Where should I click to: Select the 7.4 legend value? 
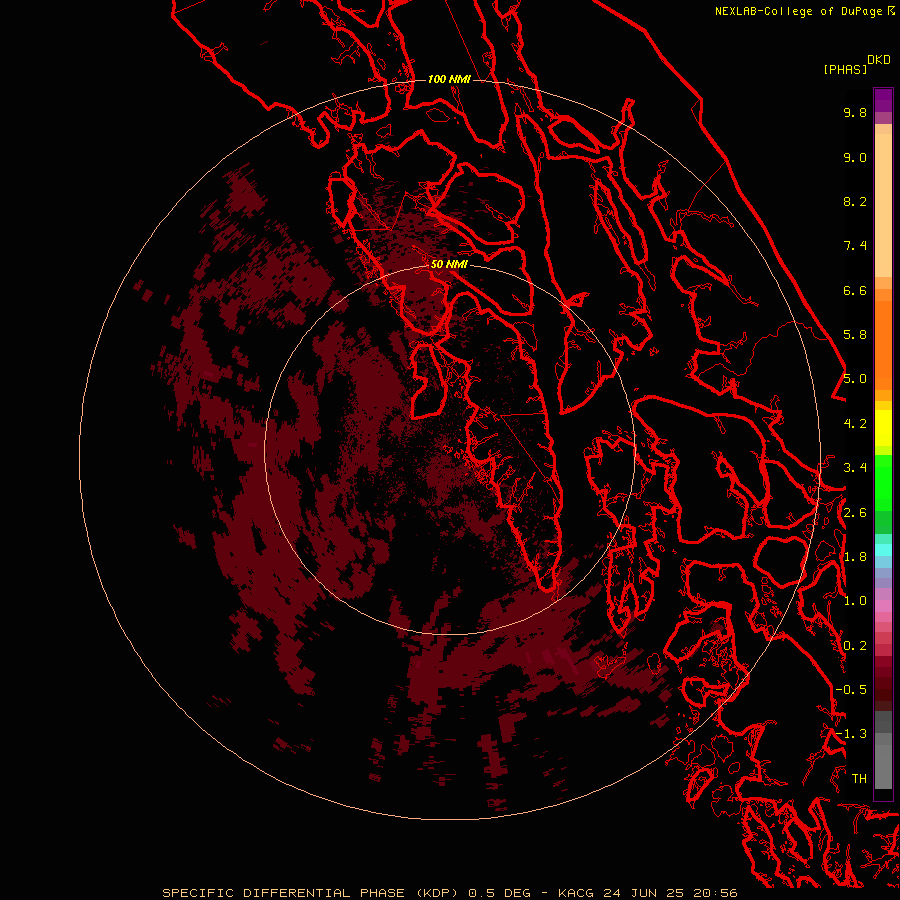[x=855, y=246]
